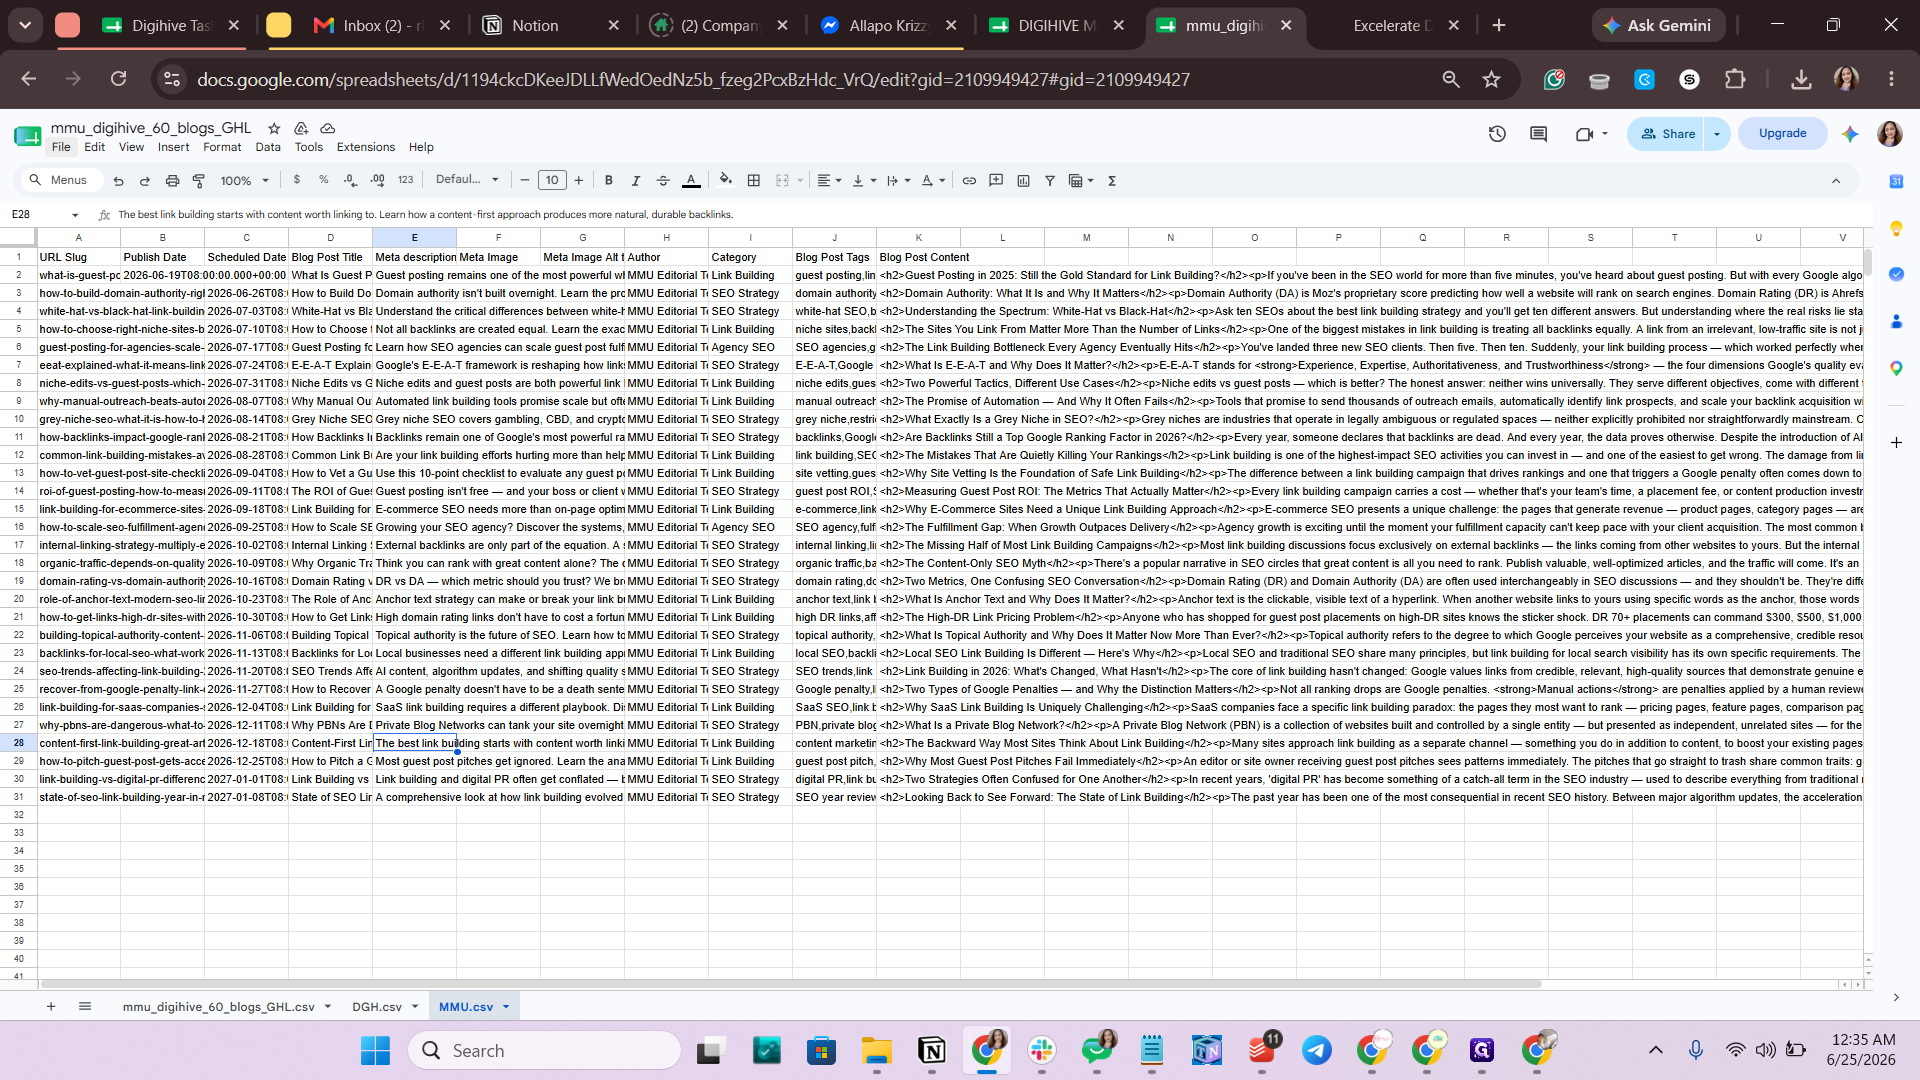The height and width of the screenshot is (1080, 1920).
Task: Open Move document folder icon
Action: click(x=301, y=128)
